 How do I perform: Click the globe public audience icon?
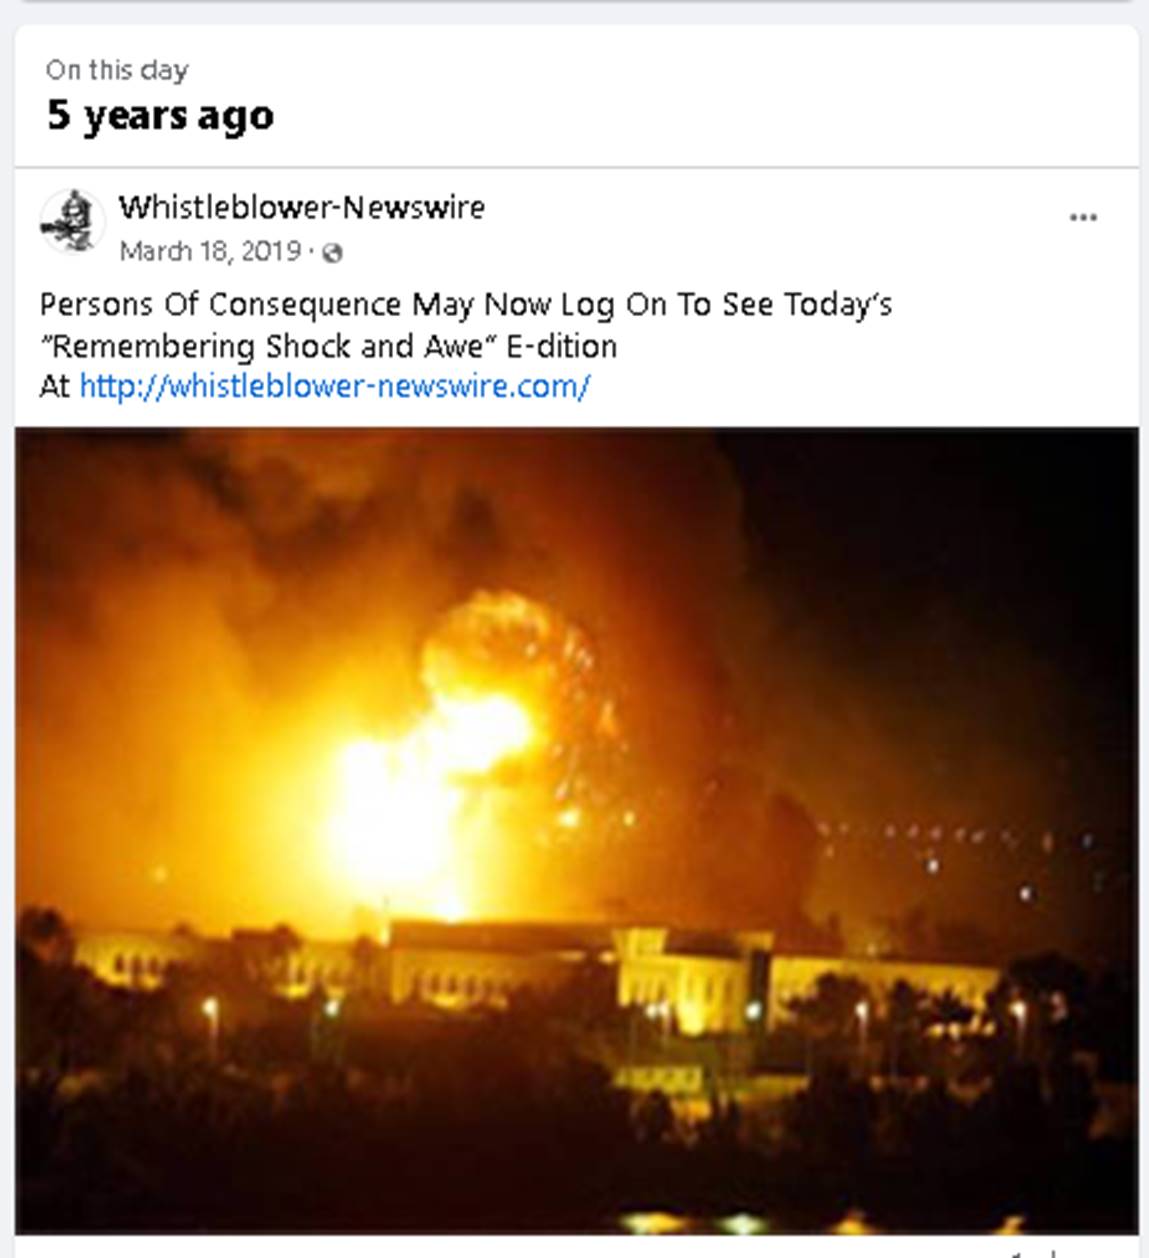[x=333, y=253]
